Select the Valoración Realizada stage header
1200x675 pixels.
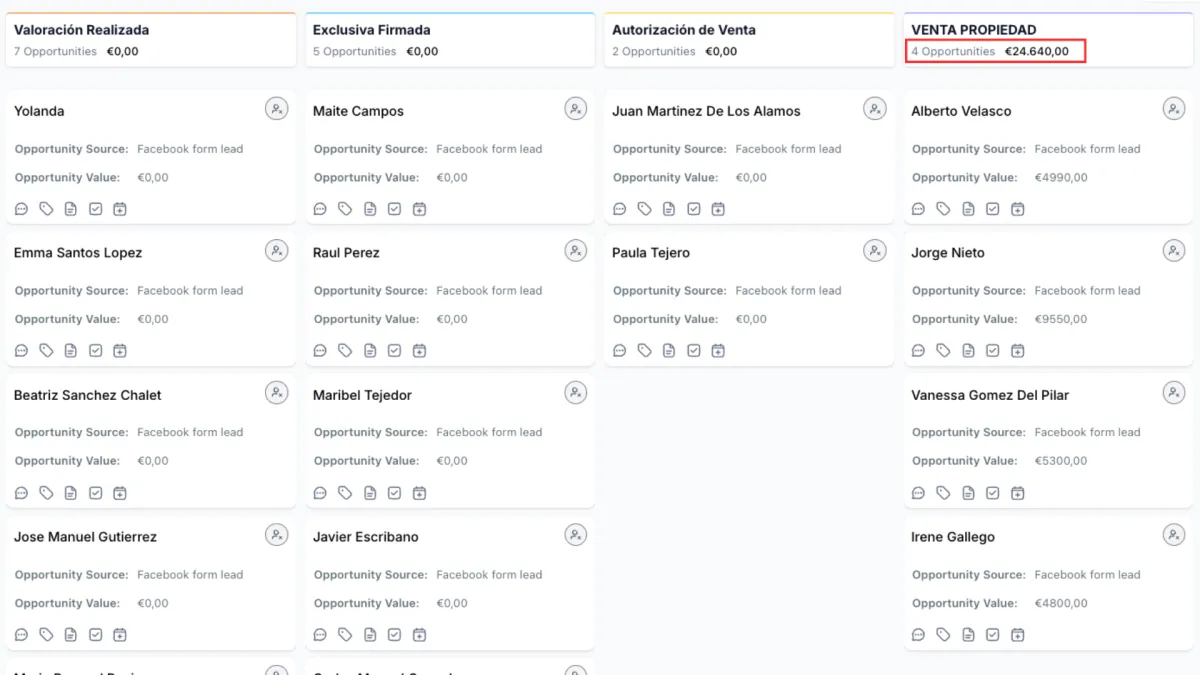82,30
